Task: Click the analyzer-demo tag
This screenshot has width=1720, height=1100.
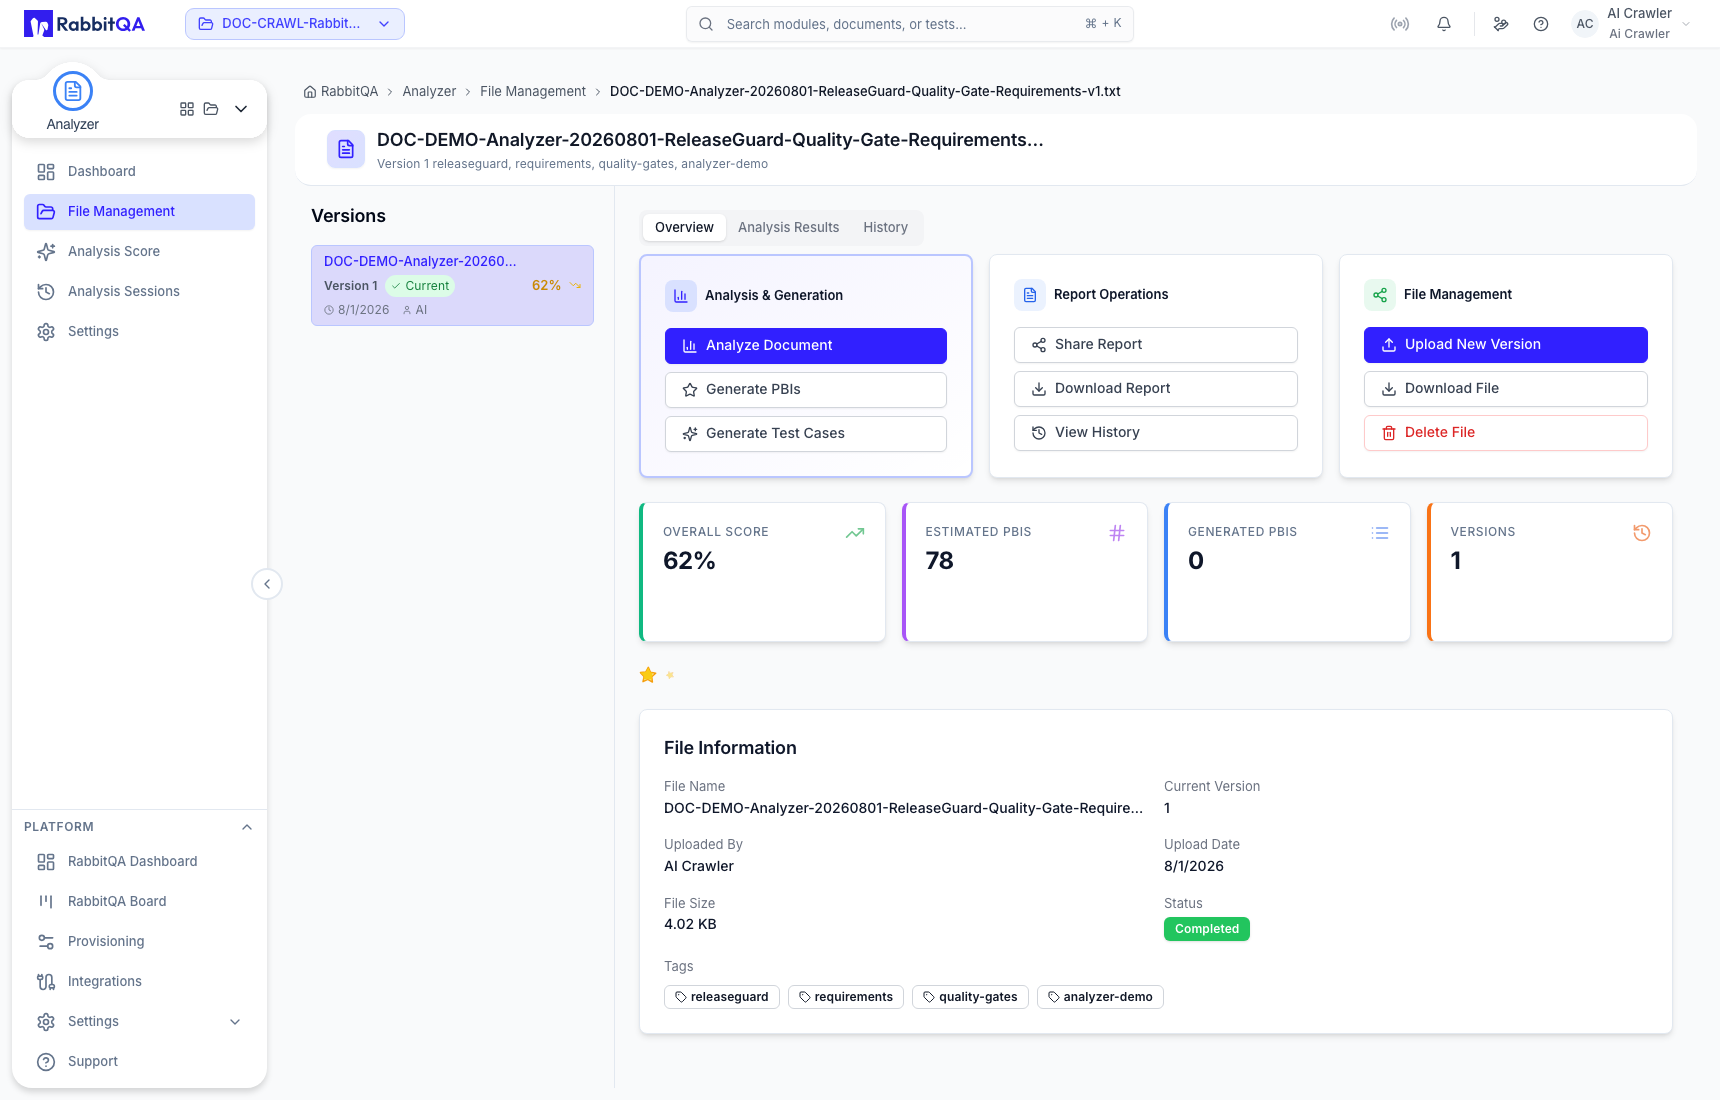Action: point(1100,997)
